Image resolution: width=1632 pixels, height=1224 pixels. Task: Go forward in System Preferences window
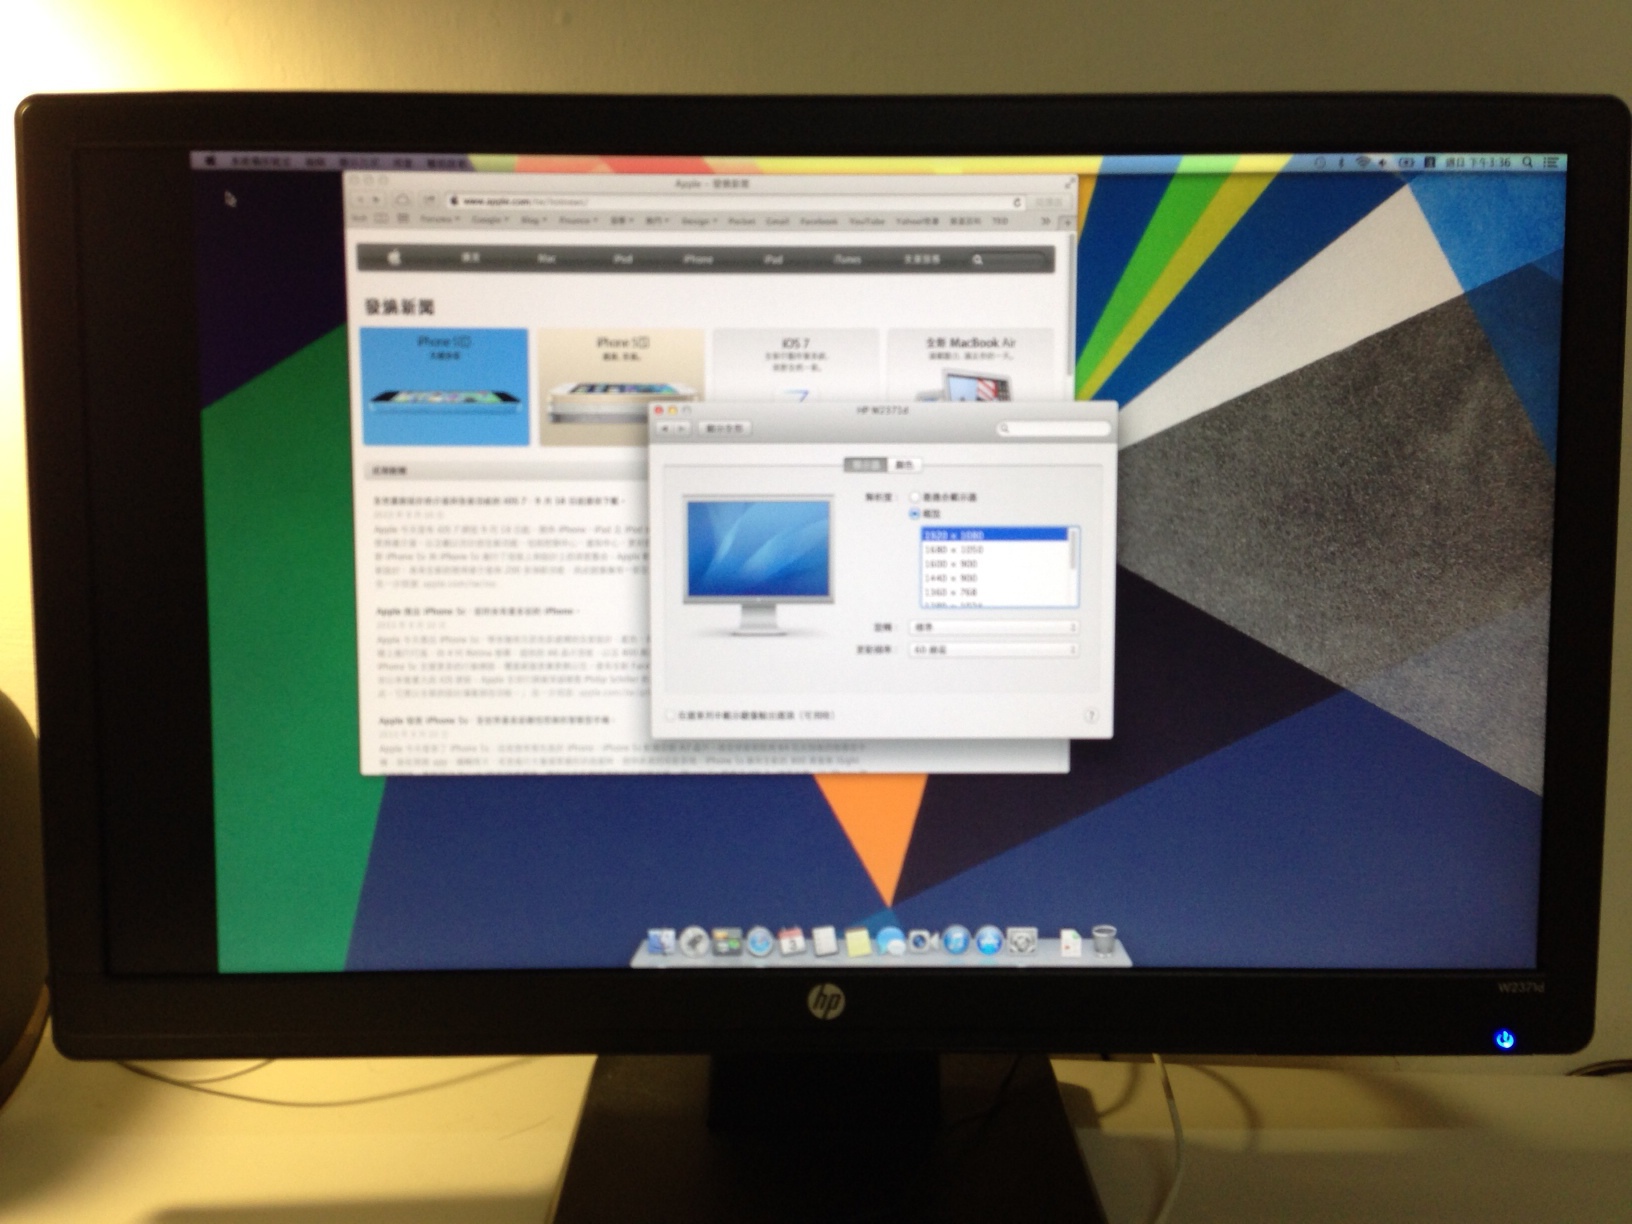pyautogui.click(x=682, y=428)
